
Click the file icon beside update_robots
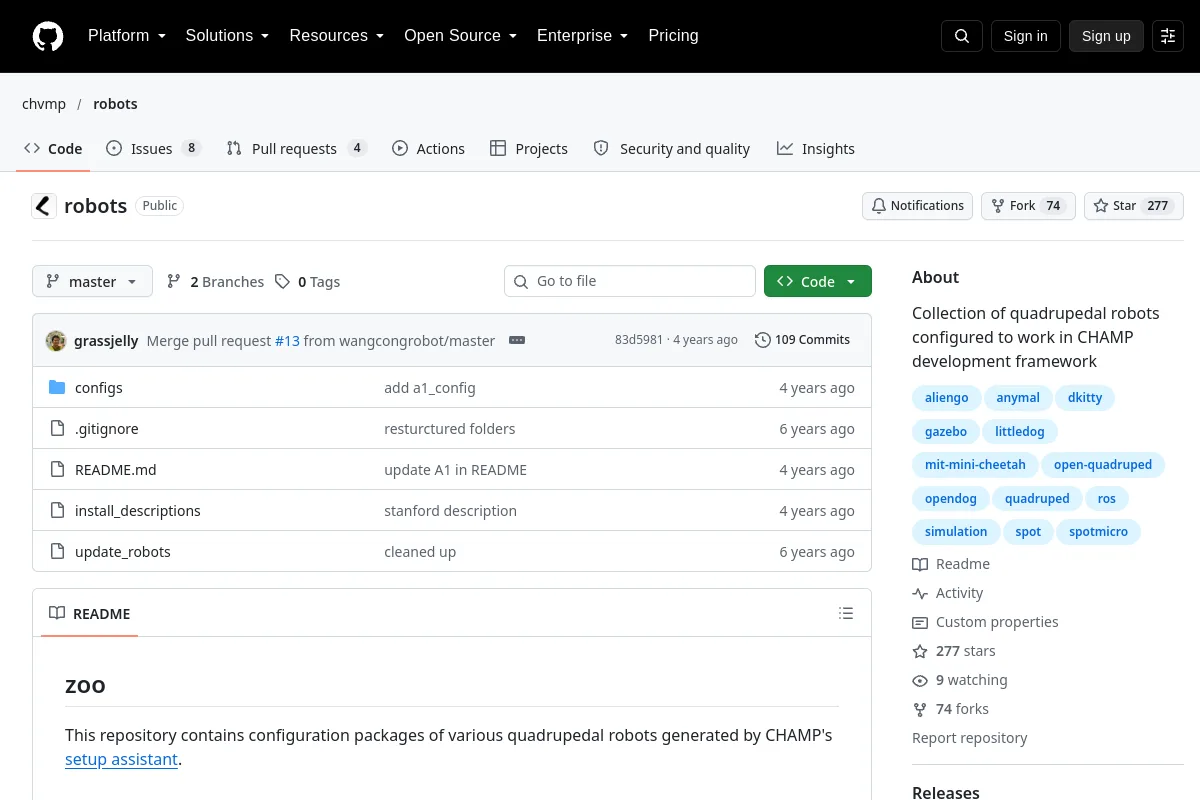[57, 552]
